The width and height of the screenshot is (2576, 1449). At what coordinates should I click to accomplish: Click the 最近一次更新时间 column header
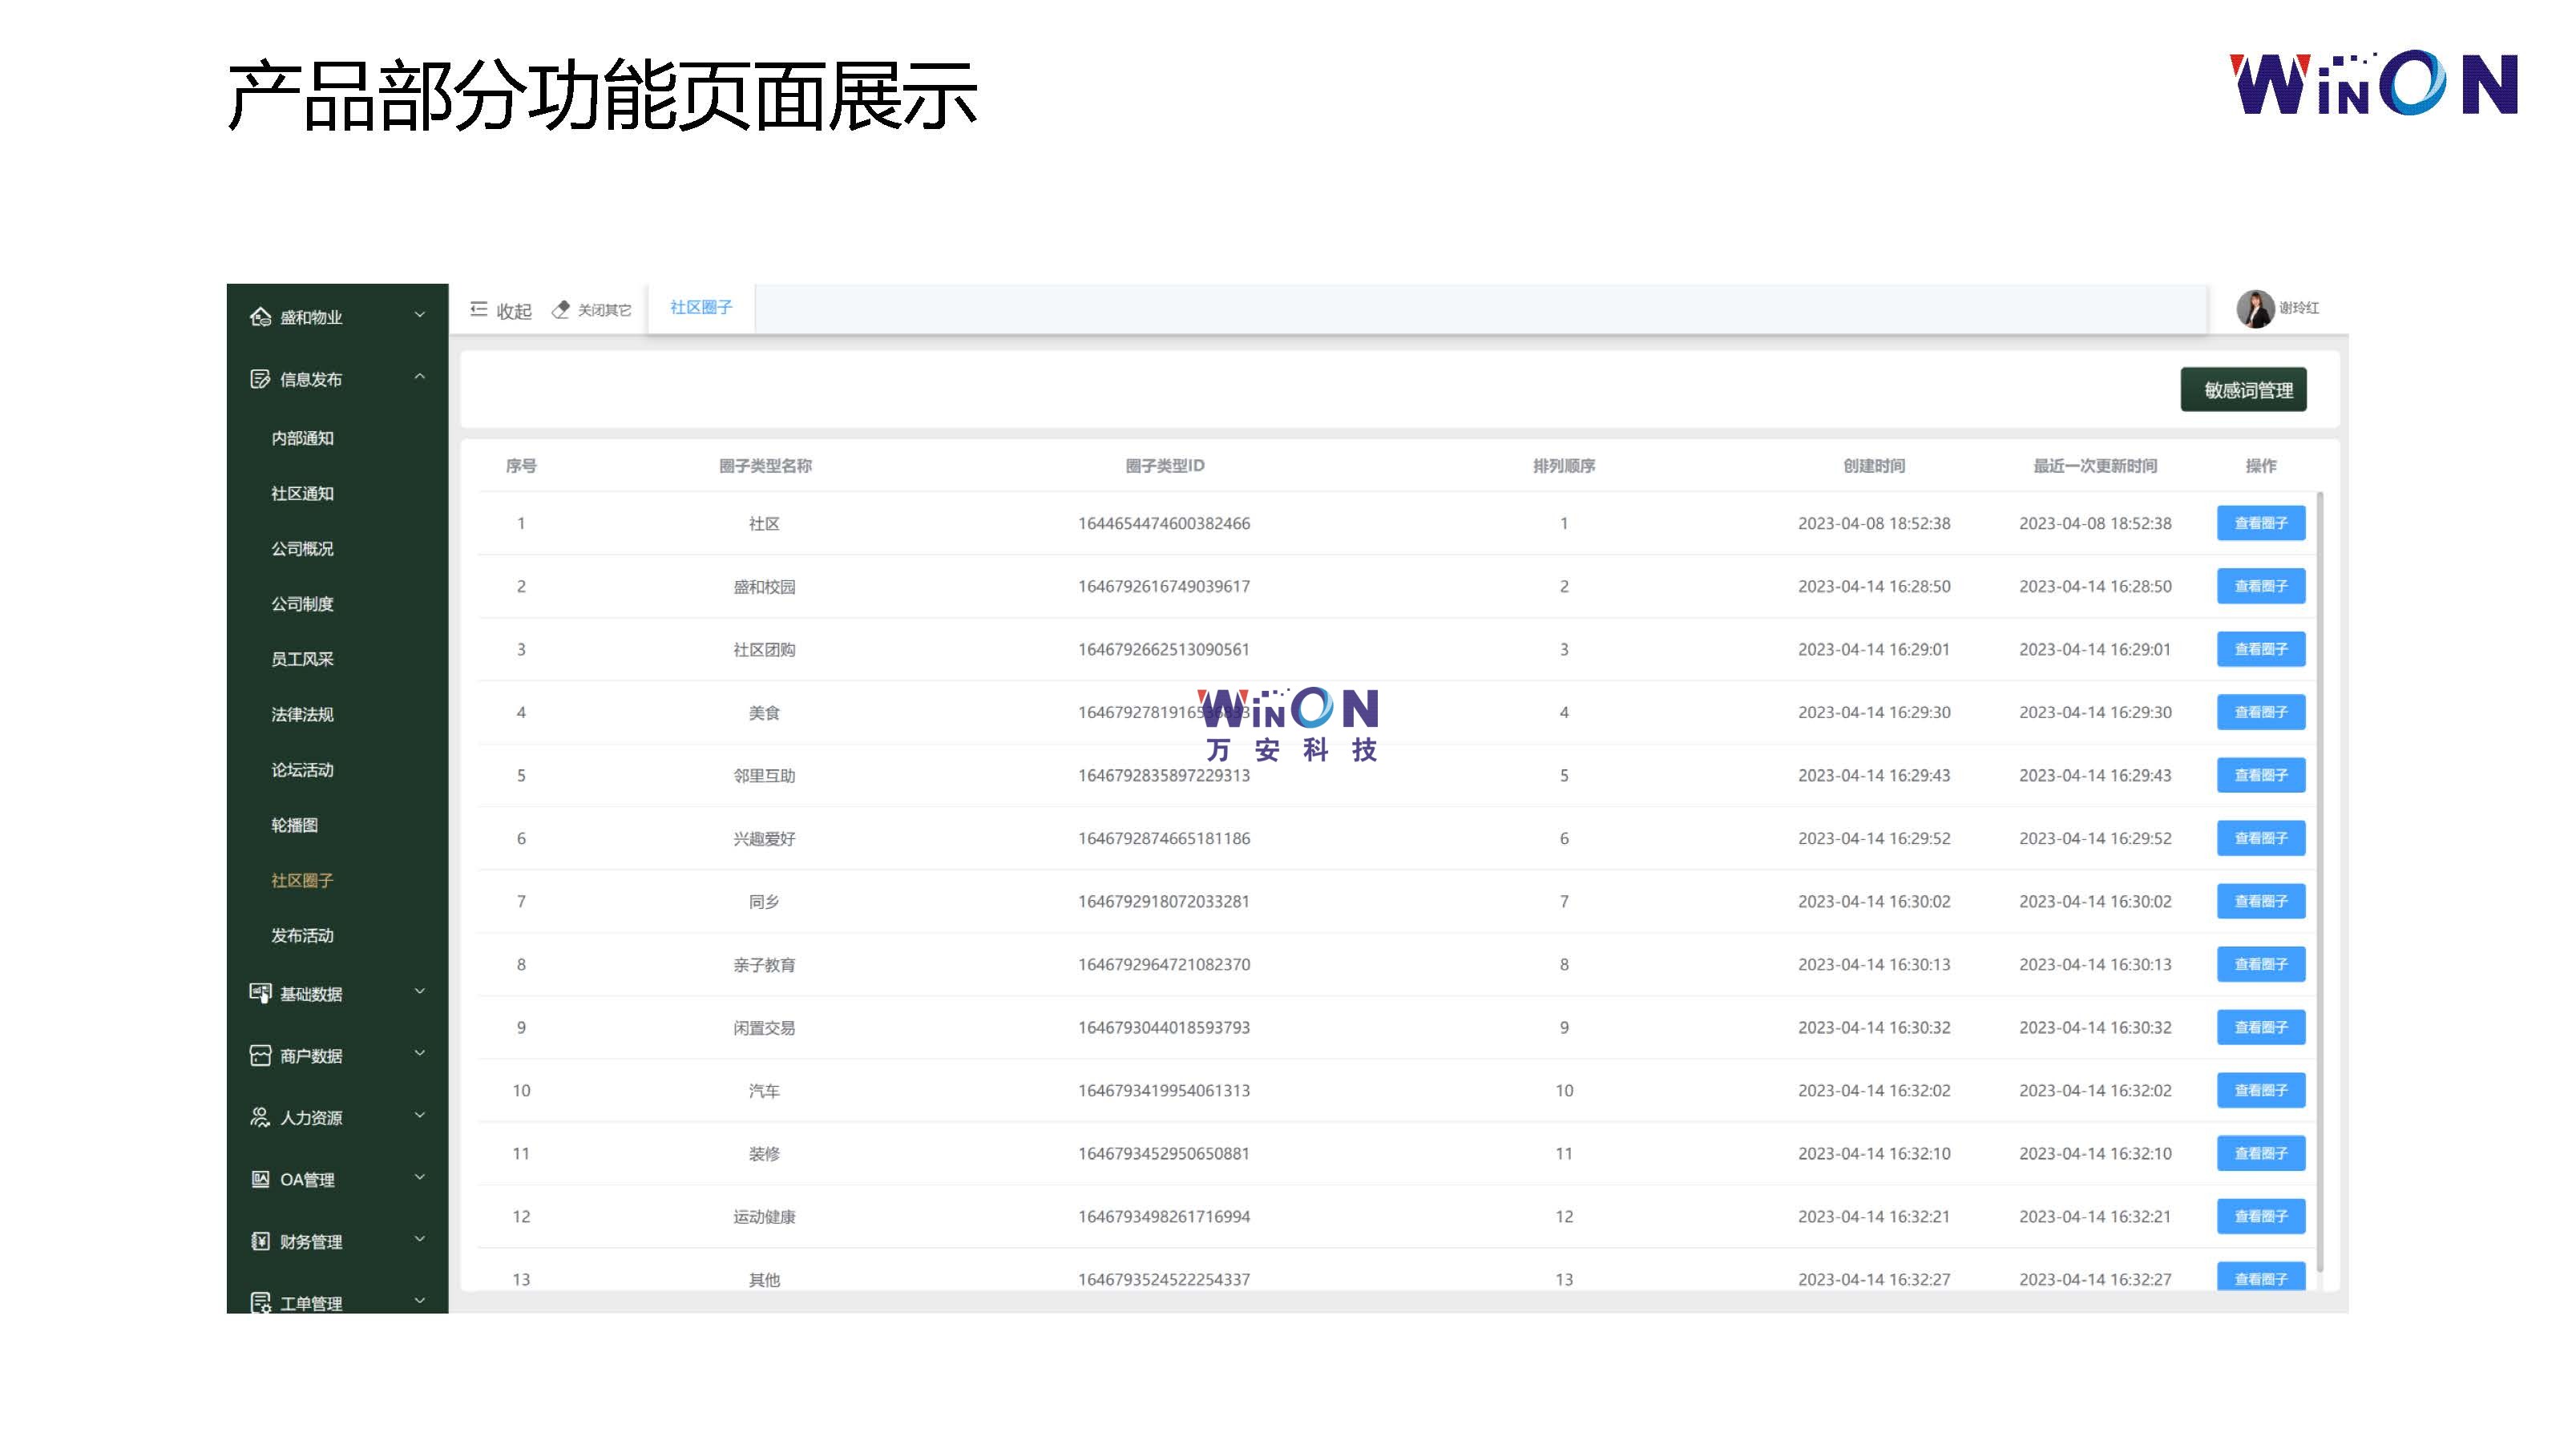pyautogui.click(x=2095, y=466)
